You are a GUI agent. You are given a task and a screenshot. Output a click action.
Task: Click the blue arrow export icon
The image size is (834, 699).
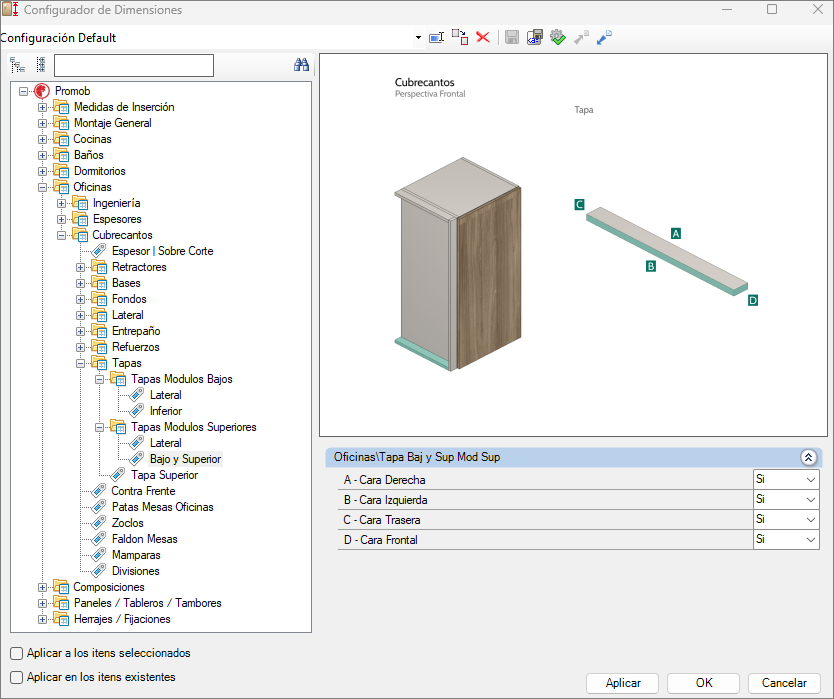pos(604,37)
